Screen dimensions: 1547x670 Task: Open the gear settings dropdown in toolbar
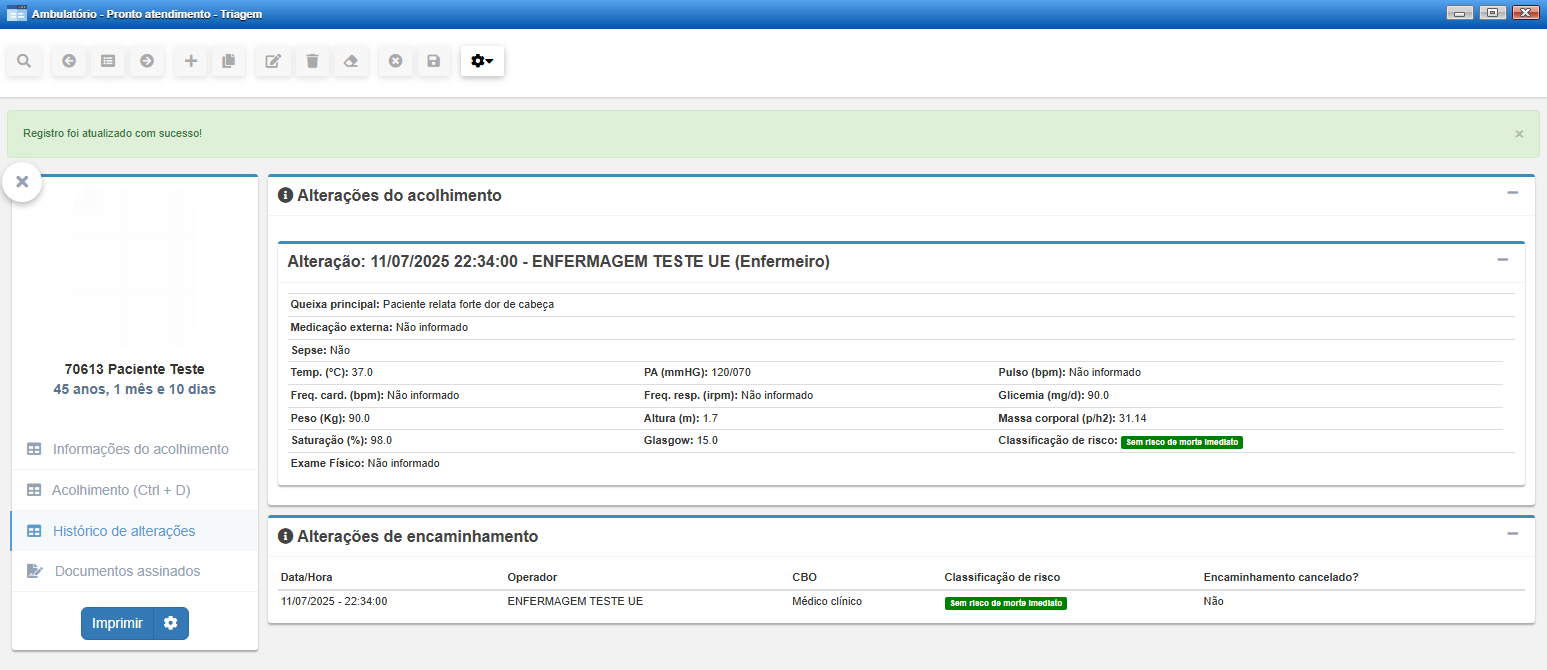482,61
